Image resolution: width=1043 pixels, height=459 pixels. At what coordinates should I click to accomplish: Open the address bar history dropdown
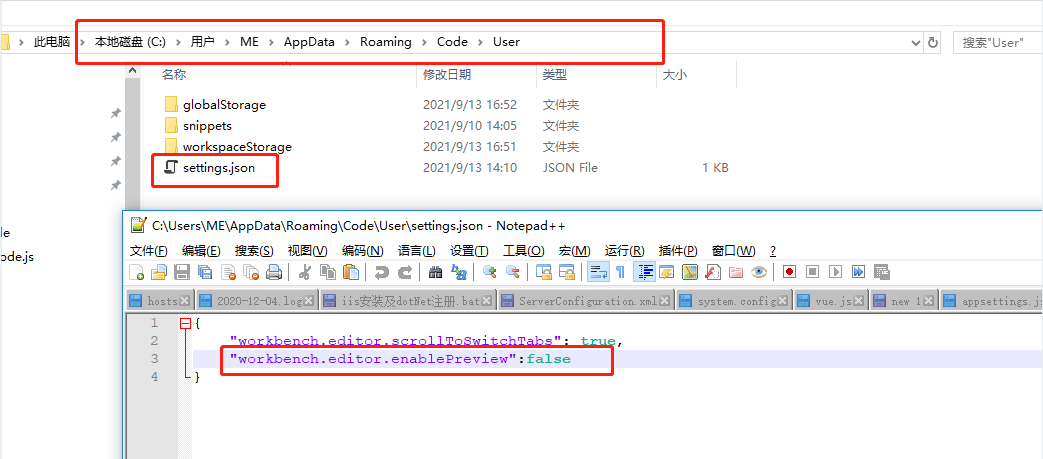click(915, 42)
